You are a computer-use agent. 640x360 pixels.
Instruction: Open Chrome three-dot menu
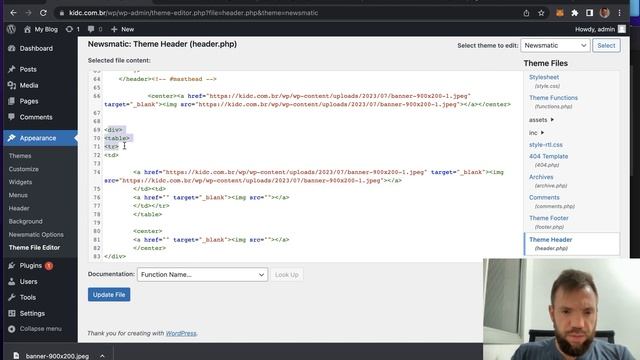620,13
